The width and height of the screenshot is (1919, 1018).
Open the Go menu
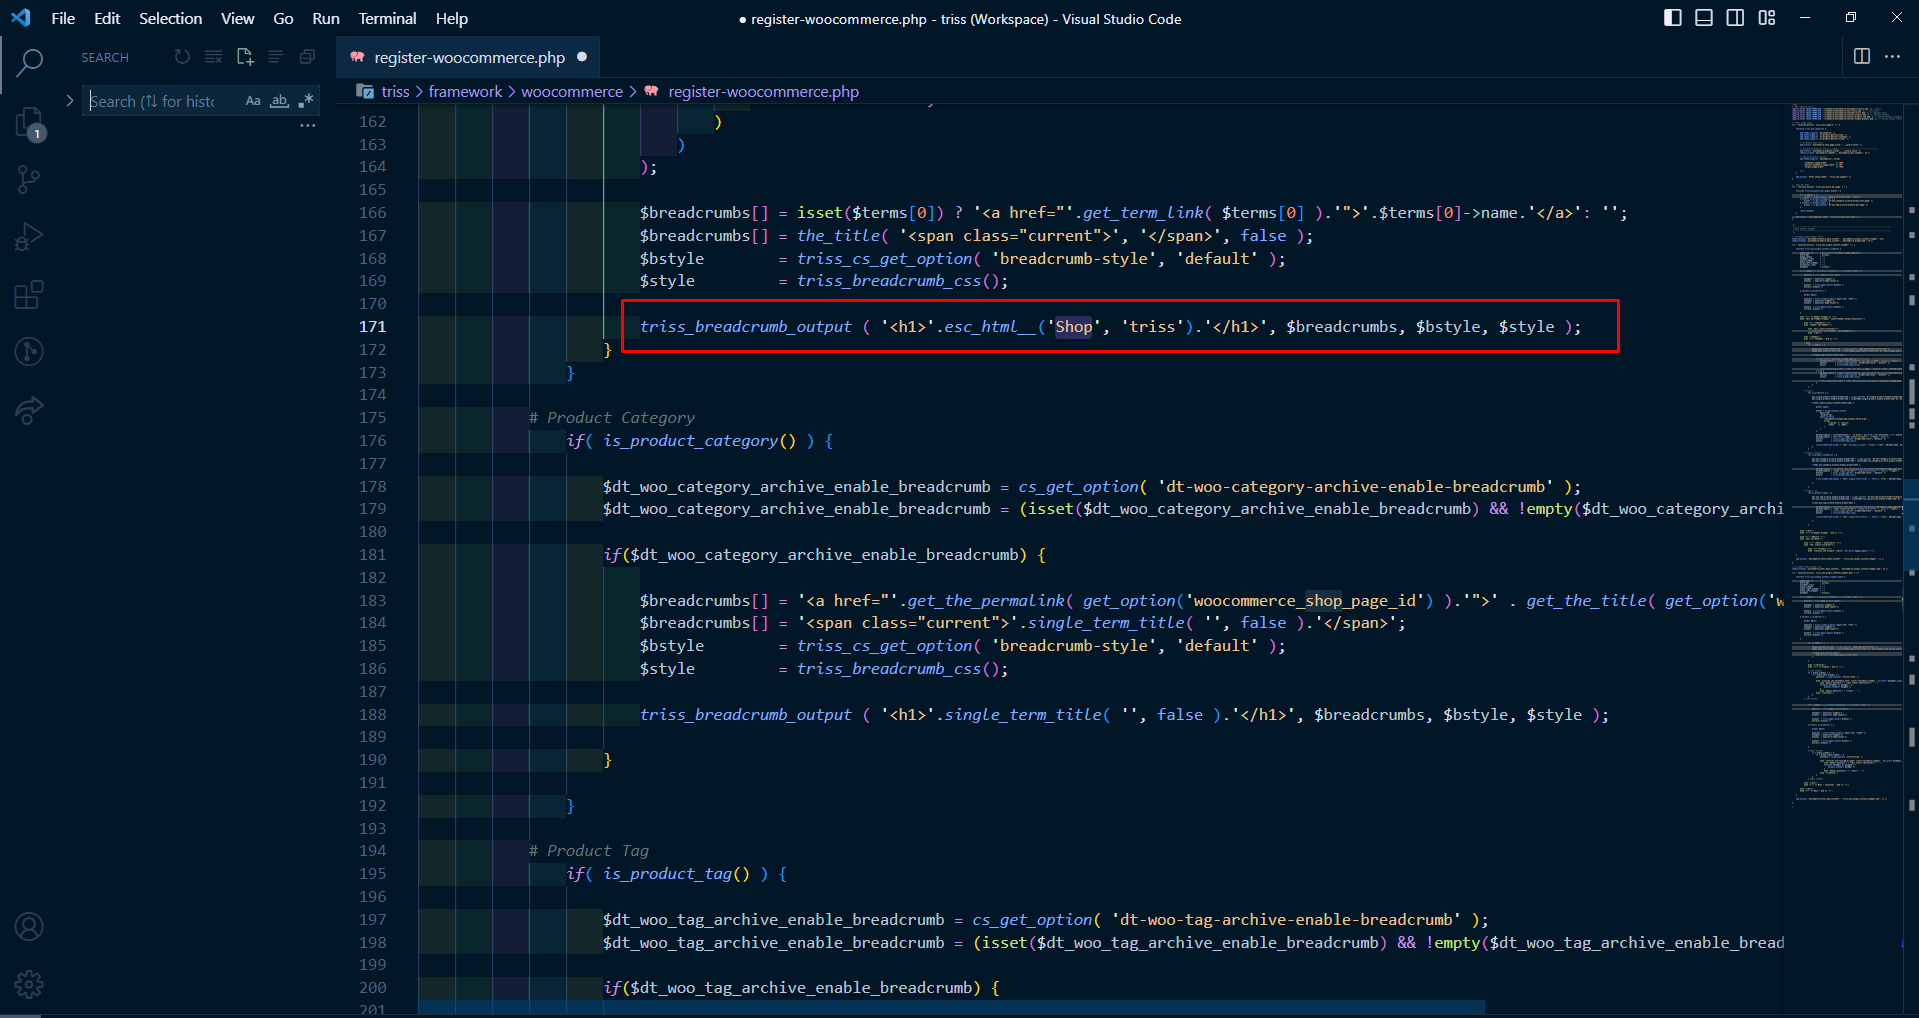(283, 18)
